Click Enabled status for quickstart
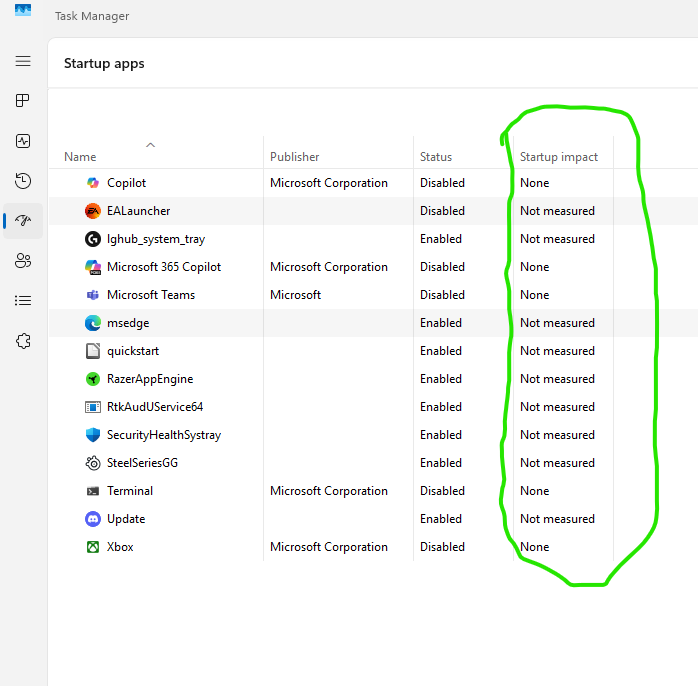698x686 pixels. 441,351
